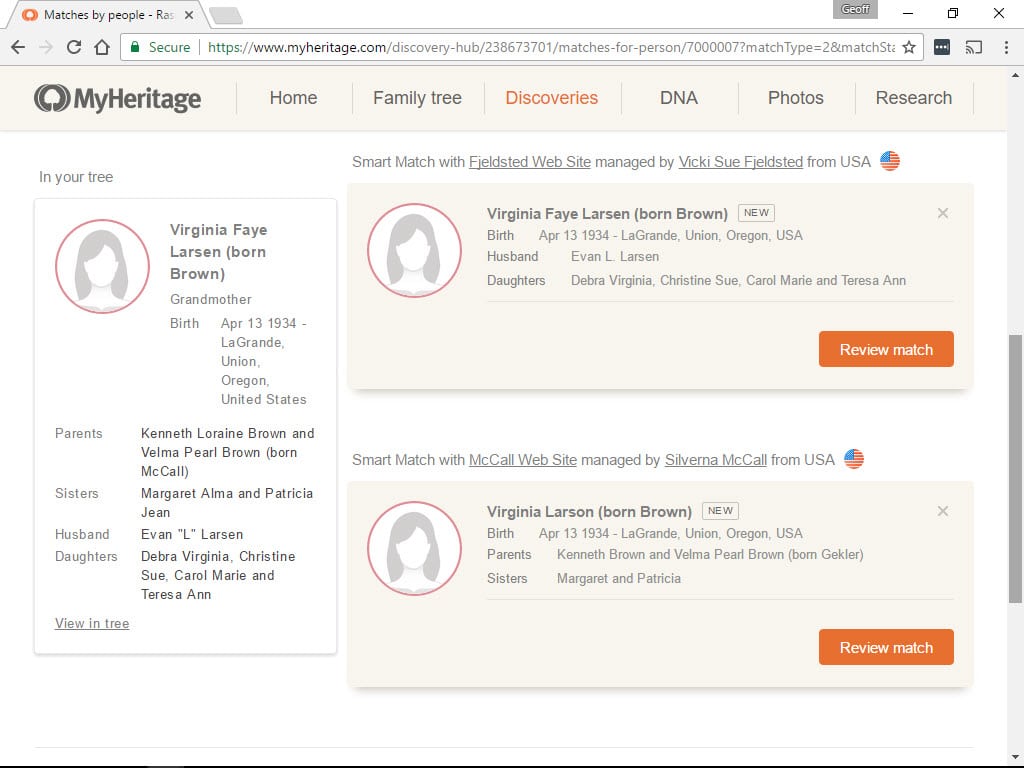Screen dimensions: 1024x768
Task: Open the Research menu item
Action: [x=913, y=98]
